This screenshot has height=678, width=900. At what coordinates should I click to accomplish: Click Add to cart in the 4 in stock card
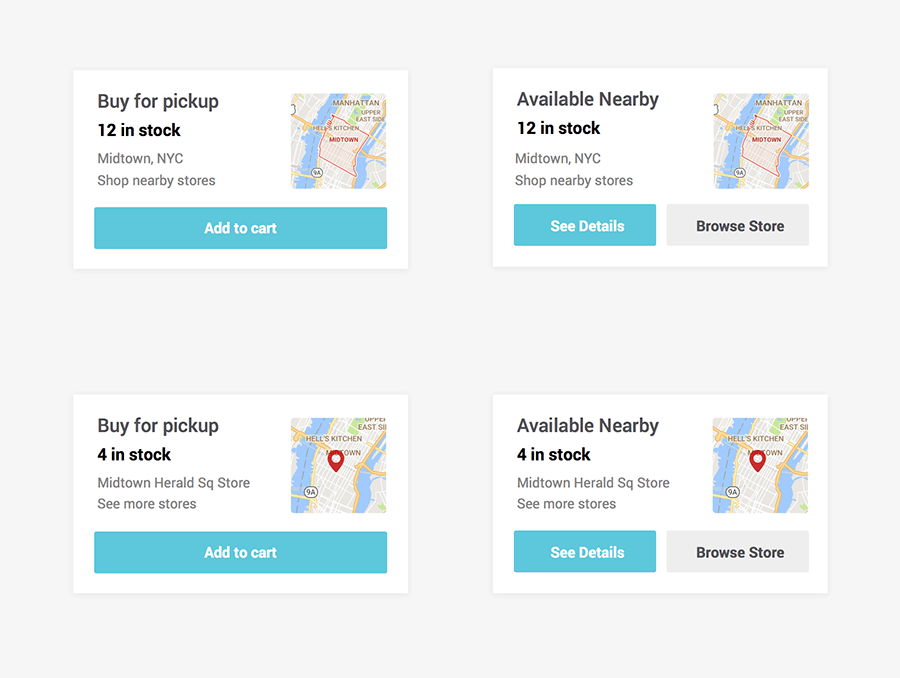[240, 552]
